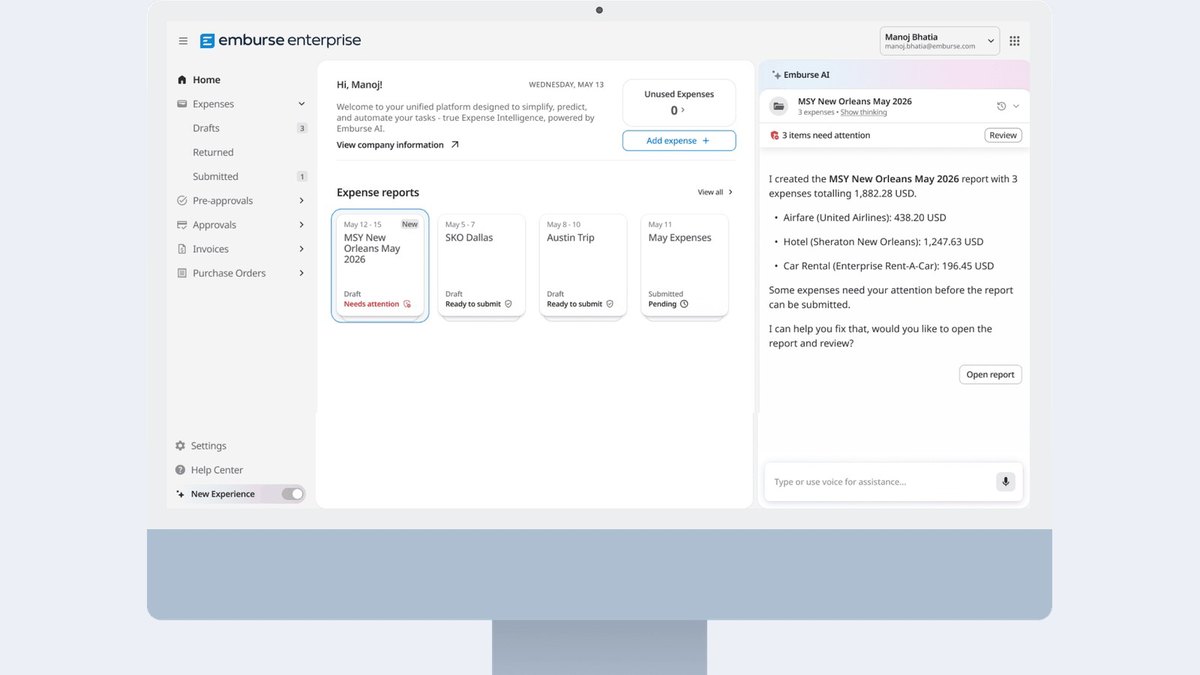The height and width of the screenshot is (675, 1200).
Task: Click the Expenses card icon in sidebar
Action: [x=182, y=104]
